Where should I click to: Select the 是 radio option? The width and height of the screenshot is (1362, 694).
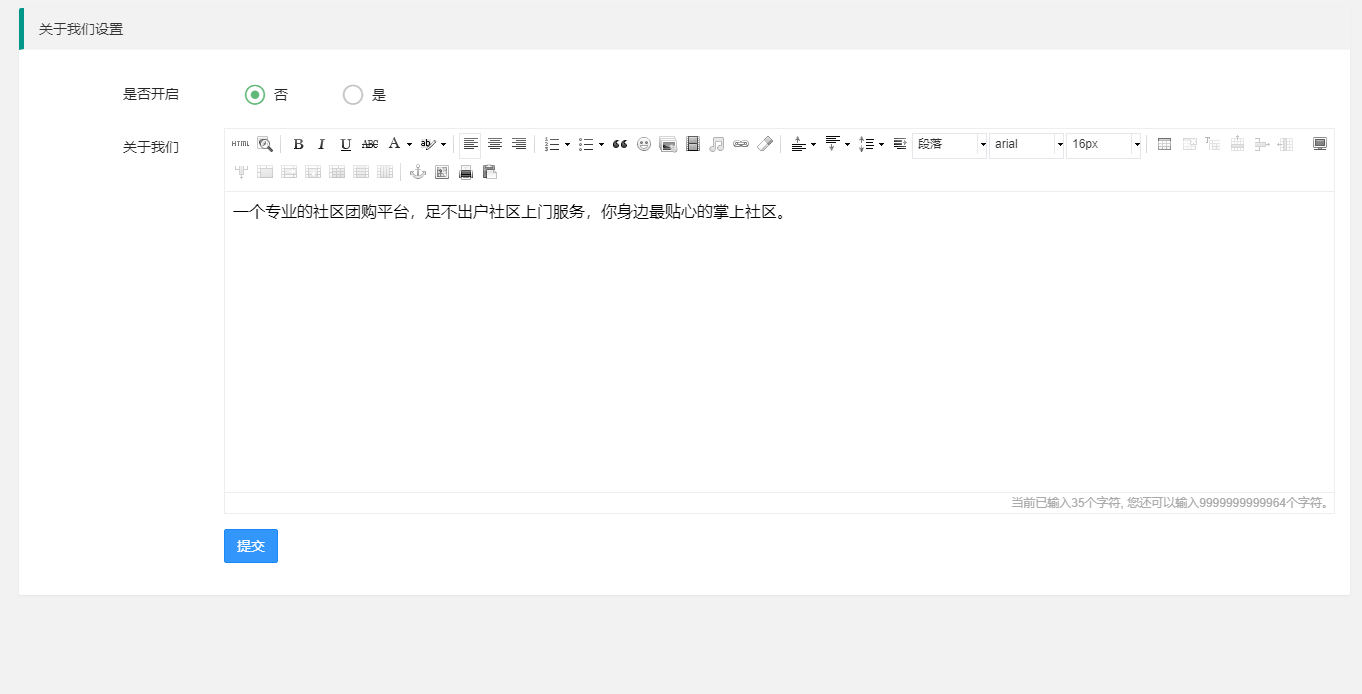point(353,95)
